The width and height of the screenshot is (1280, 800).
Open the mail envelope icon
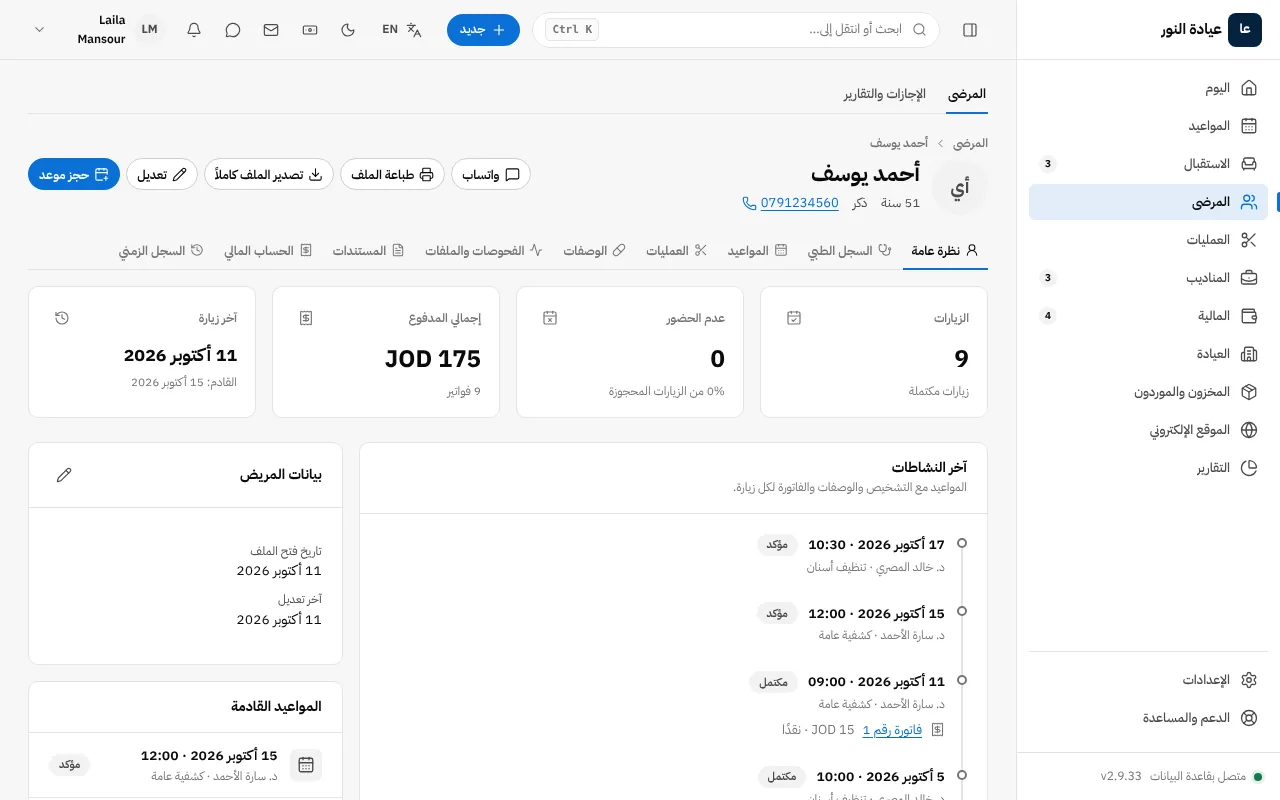click(x=271, y=30)
